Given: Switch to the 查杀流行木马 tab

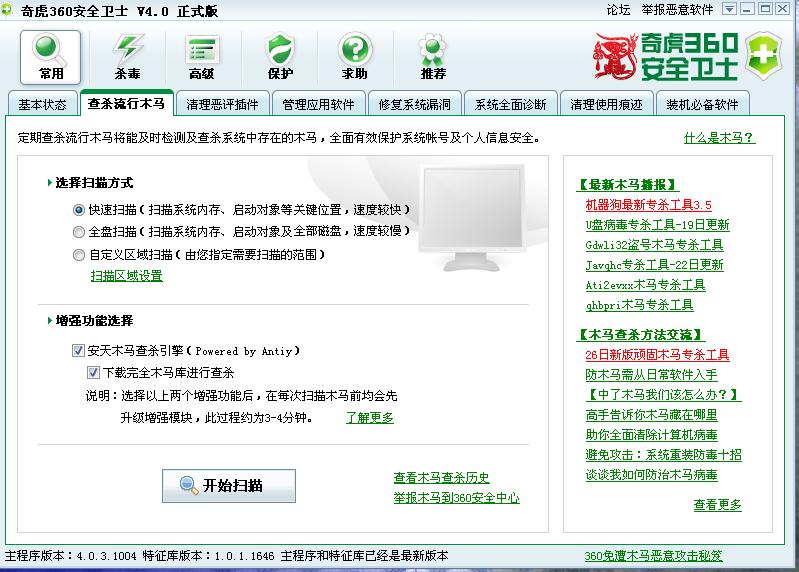Looking at the screenshot, I should [126, 103].
